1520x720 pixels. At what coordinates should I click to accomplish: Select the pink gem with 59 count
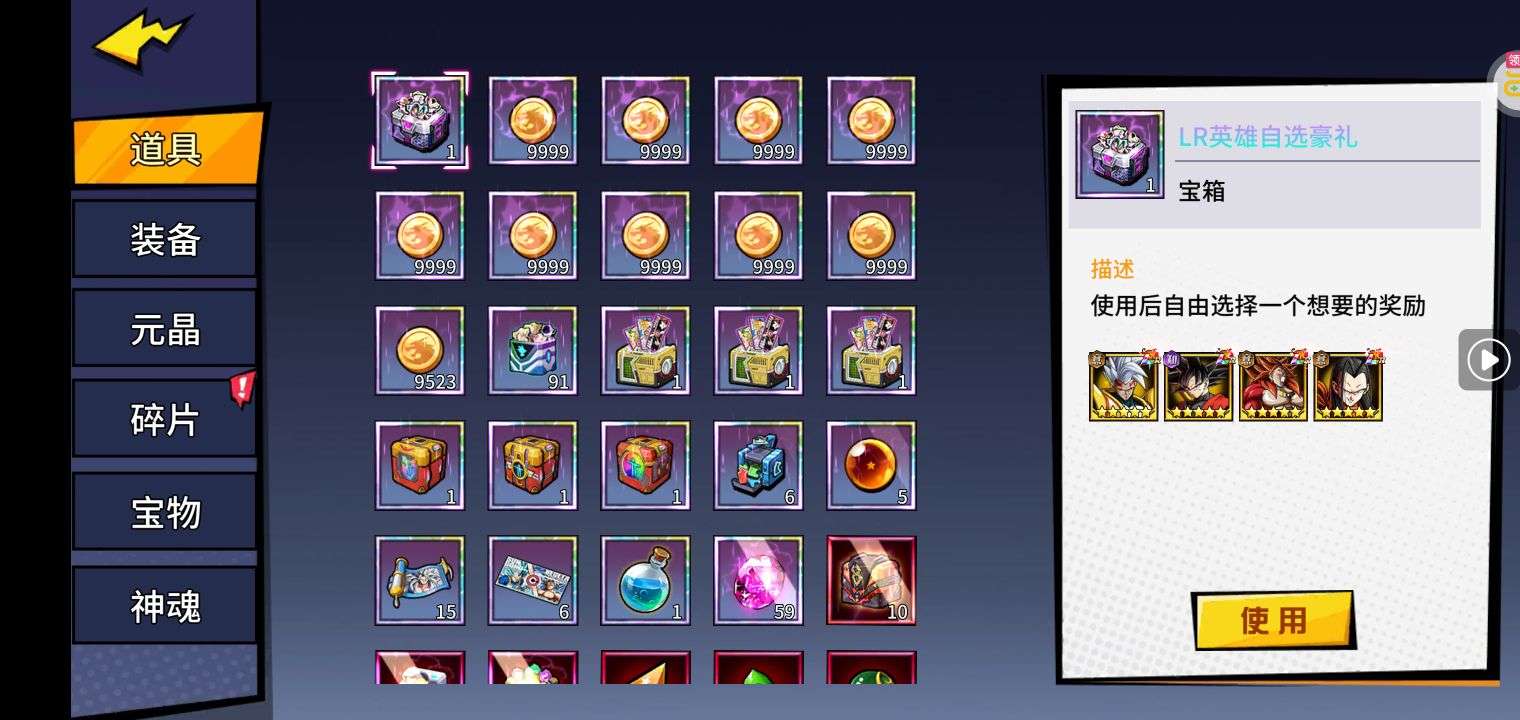(x=758, y=580)
